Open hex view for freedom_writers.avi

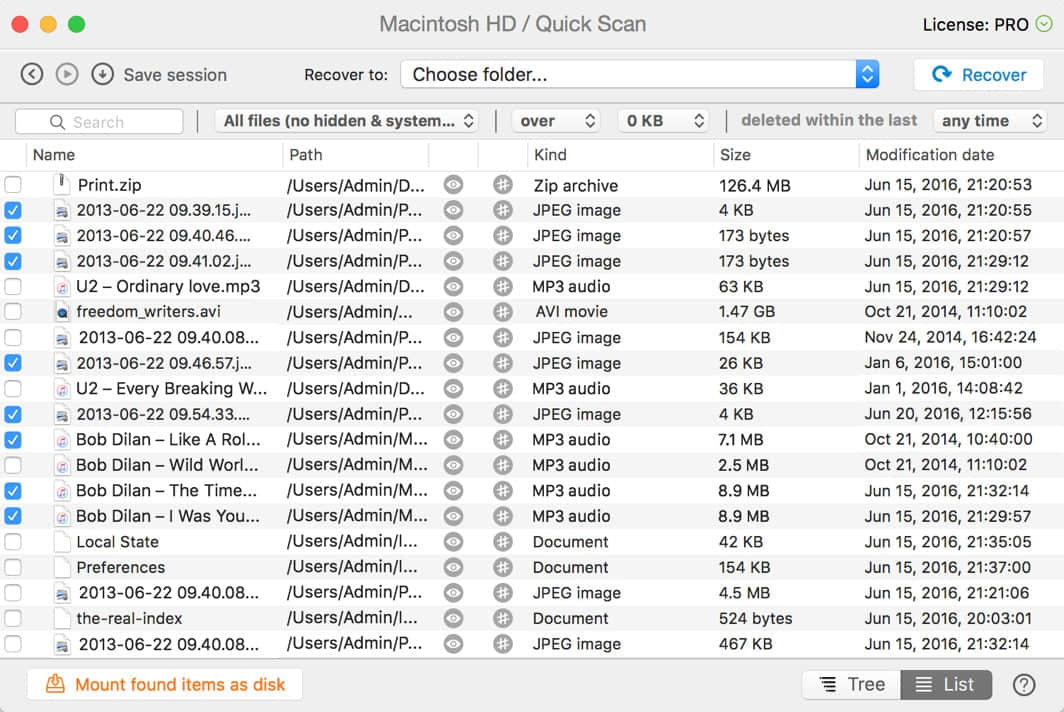[502, 312]
